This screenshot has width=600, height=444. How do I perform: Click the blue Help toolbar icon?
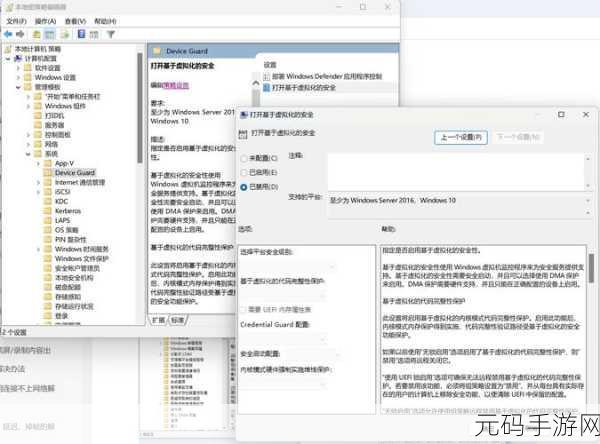click(81, 34)
